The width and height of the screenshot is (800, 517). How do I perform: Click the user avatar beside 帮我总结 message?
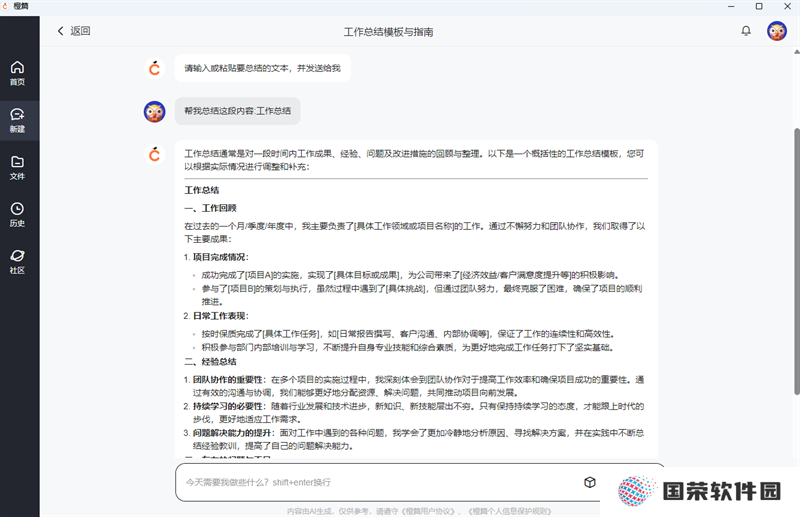(155, 112)
